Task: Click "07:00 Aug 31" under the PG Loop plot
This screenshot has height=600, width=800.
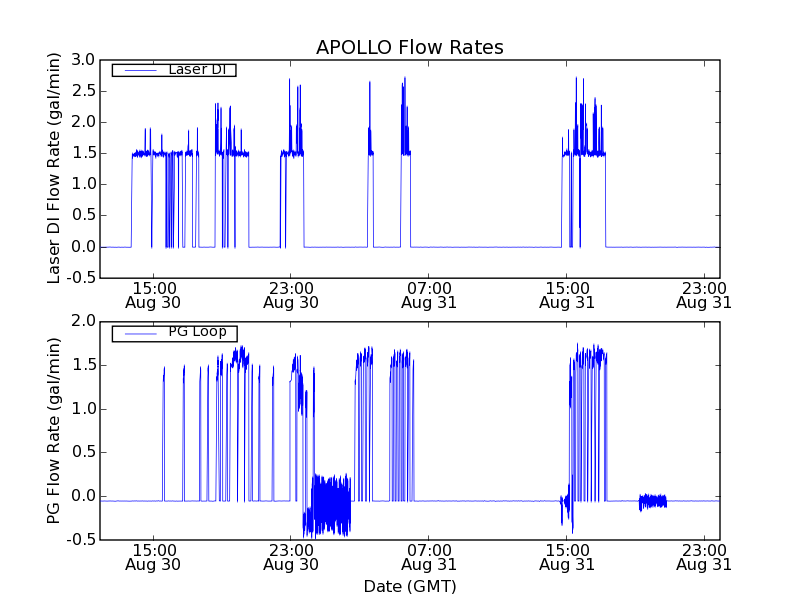Action: pyautogui.click(x=429, y=558)
